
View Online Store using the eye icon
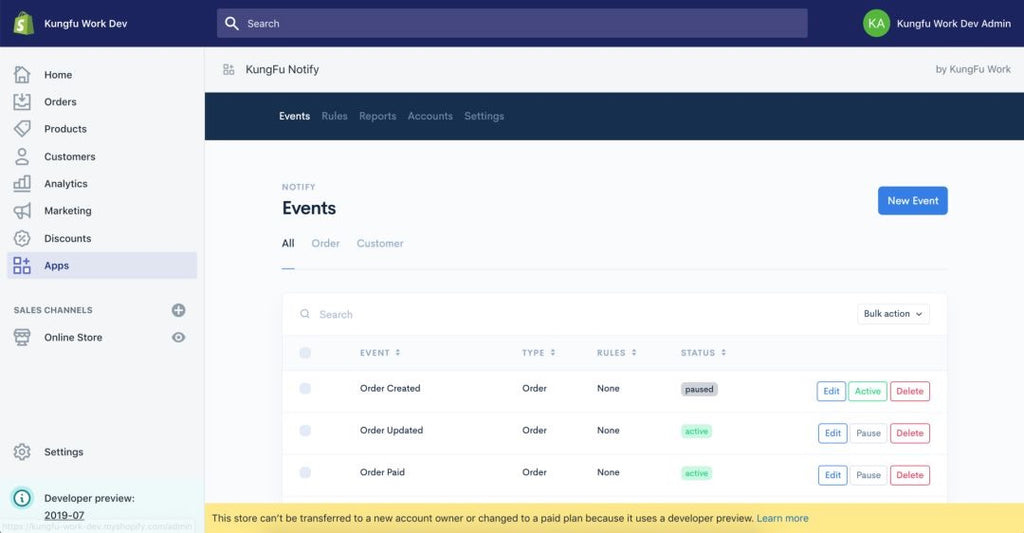178,338
